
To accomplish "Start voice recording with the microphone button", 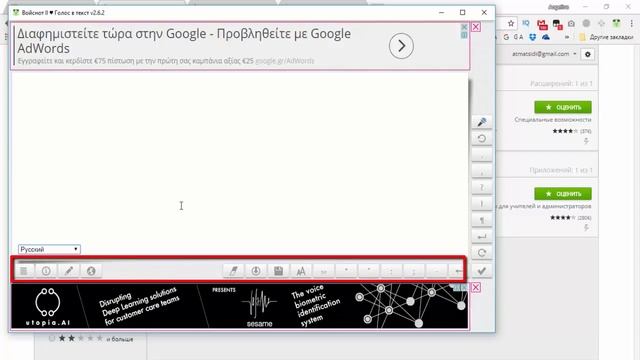I will tap(482, 122).
